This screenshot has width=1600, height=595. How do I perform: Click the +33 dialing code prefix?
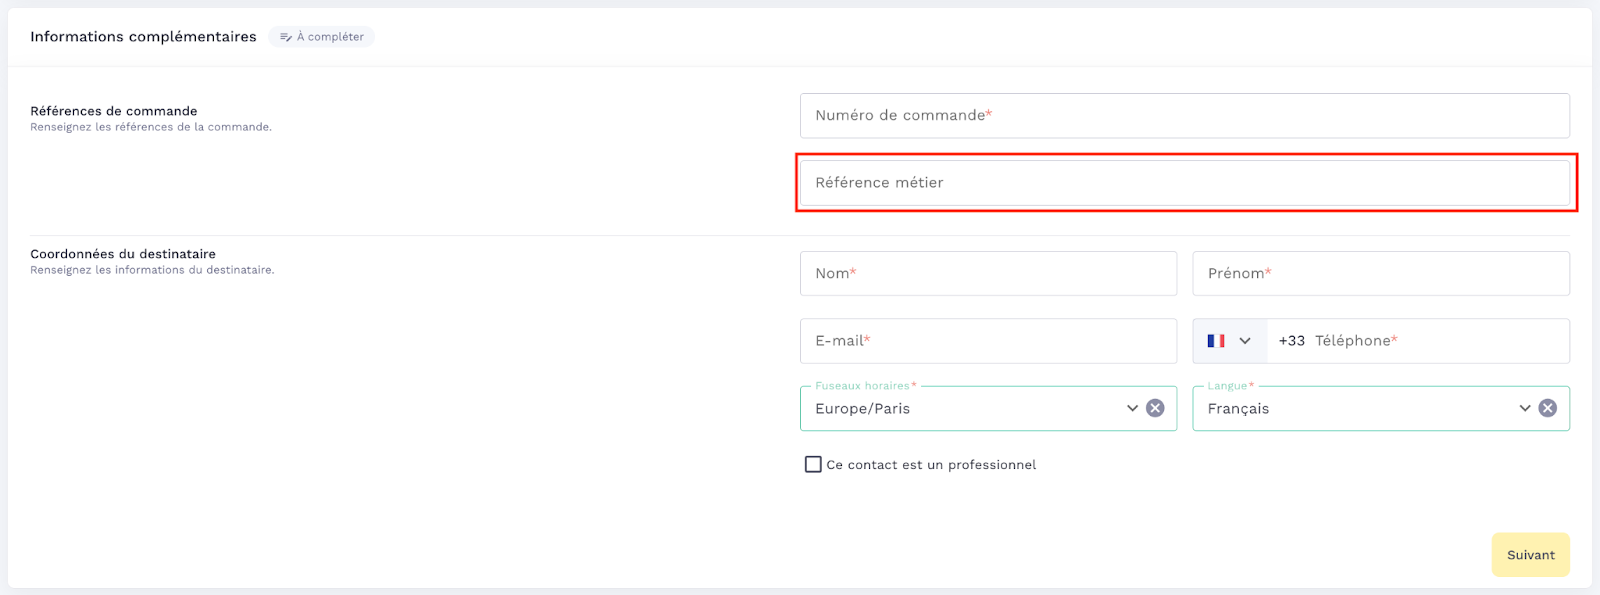pyautogui.click(x=1291, y=341)
